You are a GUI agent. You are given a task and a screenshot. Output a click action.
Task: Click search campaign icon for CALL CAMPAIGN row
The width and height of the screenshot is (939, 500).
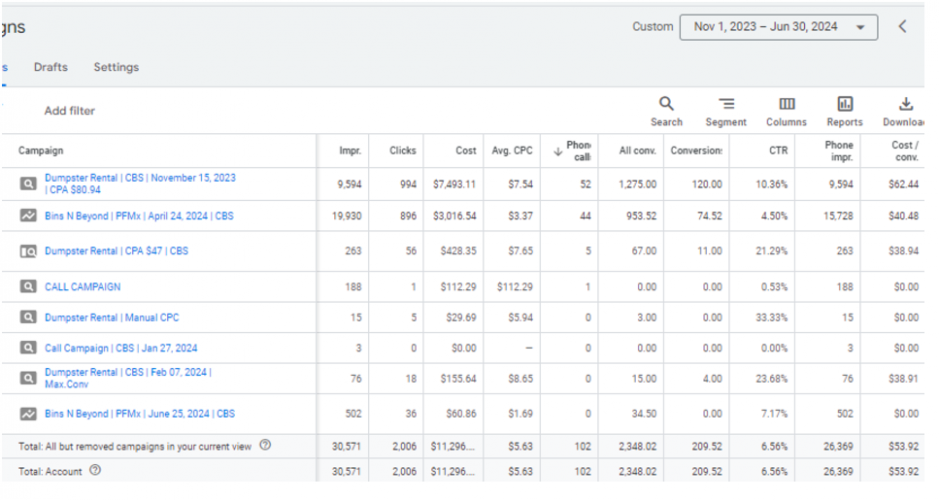pos(28,287)
